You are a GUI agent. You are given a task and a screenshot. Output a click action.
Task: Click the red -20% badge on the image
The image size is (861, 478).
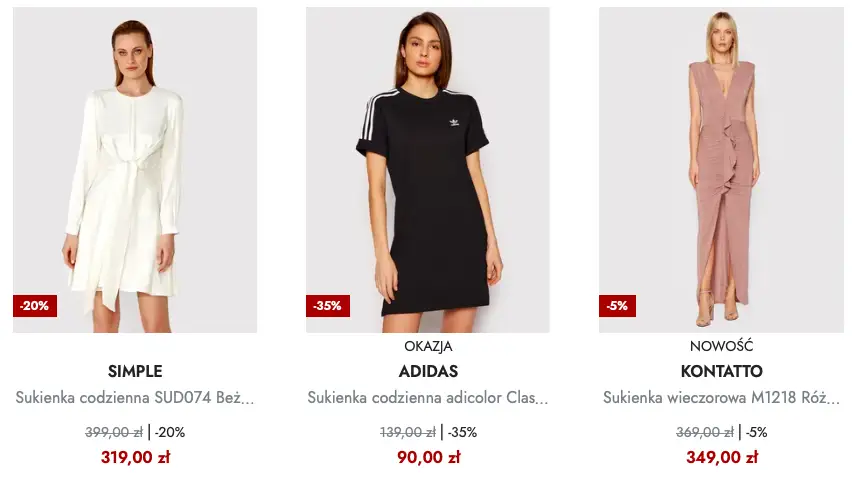(35, 306)
